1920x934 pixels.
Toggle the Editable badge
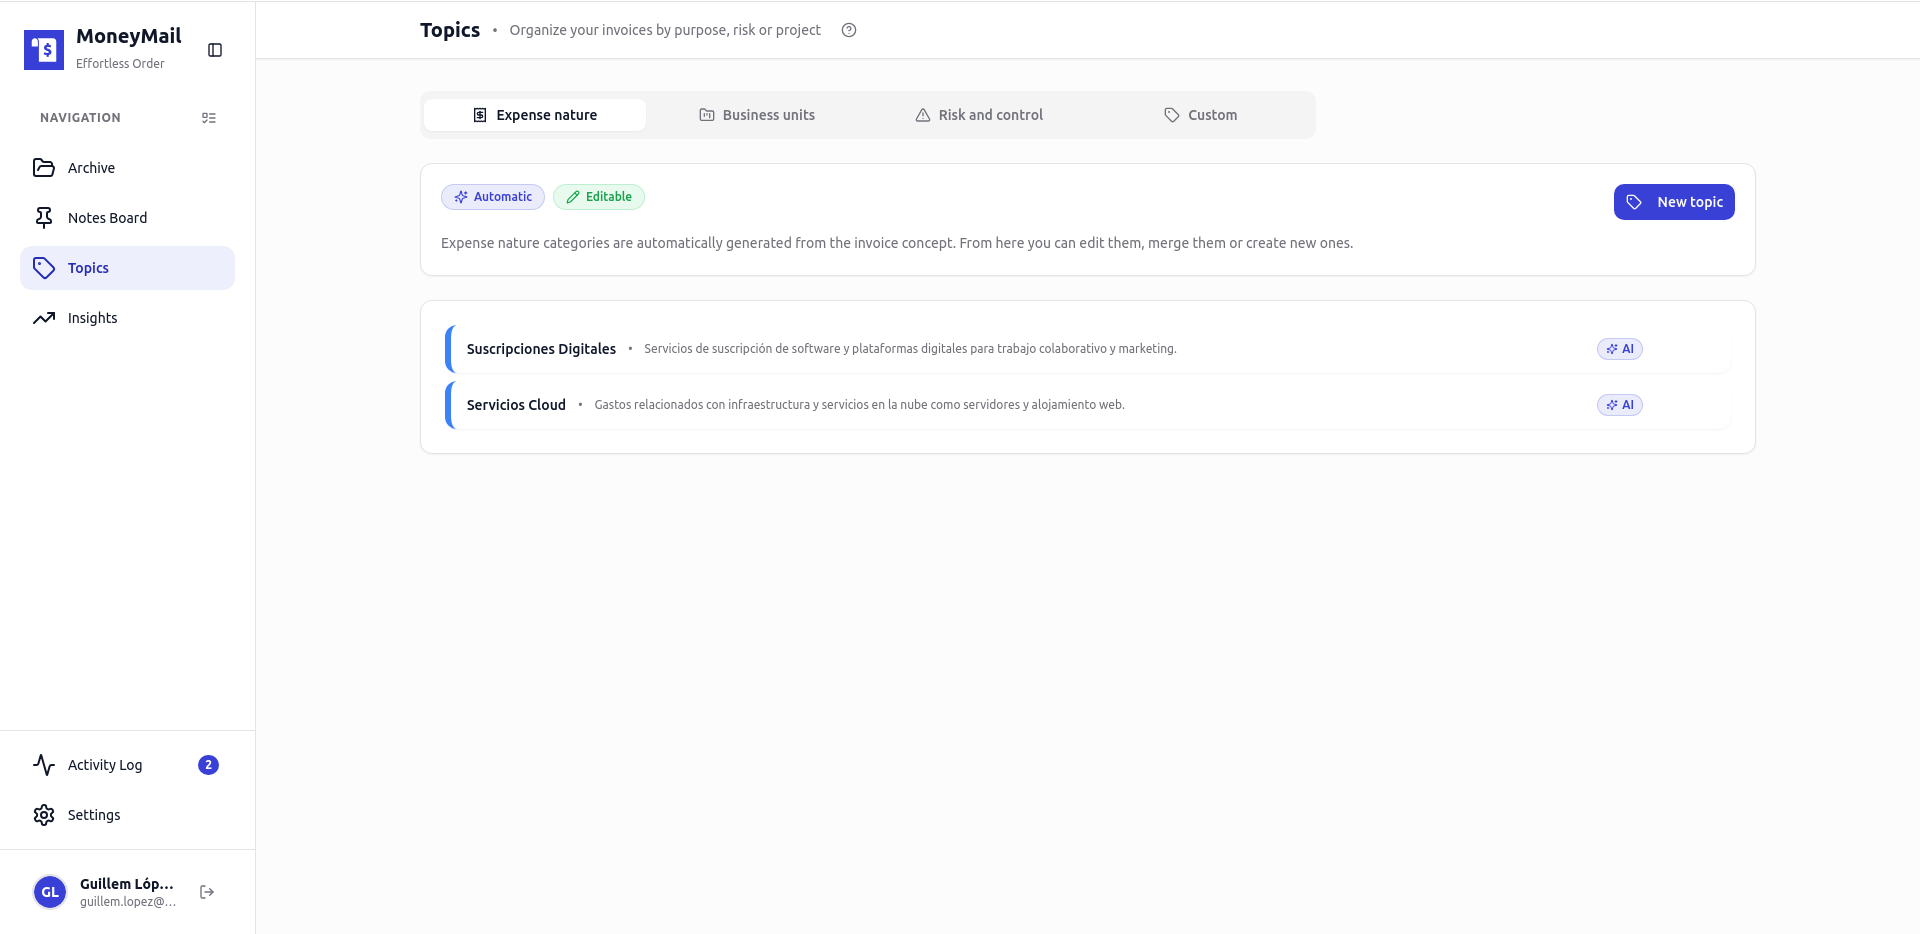598,197
